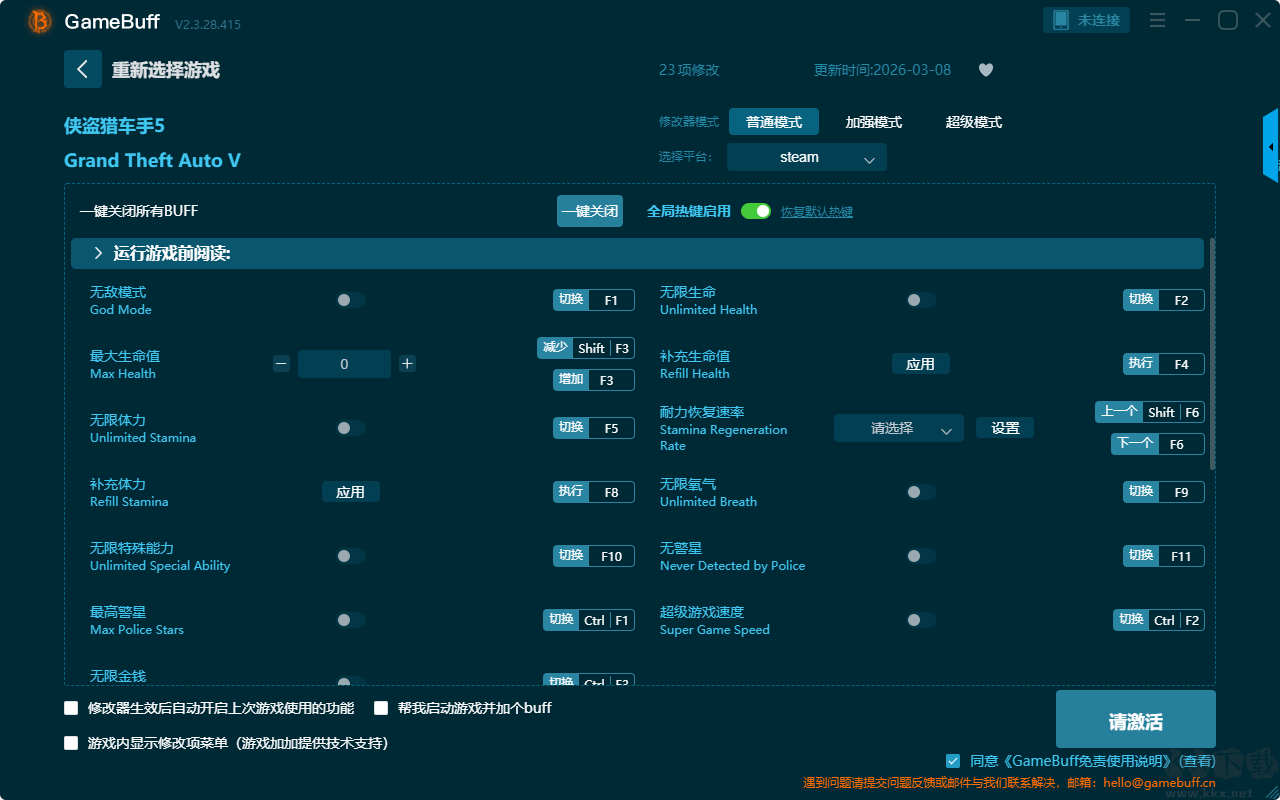1280x800 pixels.
Task: Enable Max Police Stars switch
Action: coord(350,620)
